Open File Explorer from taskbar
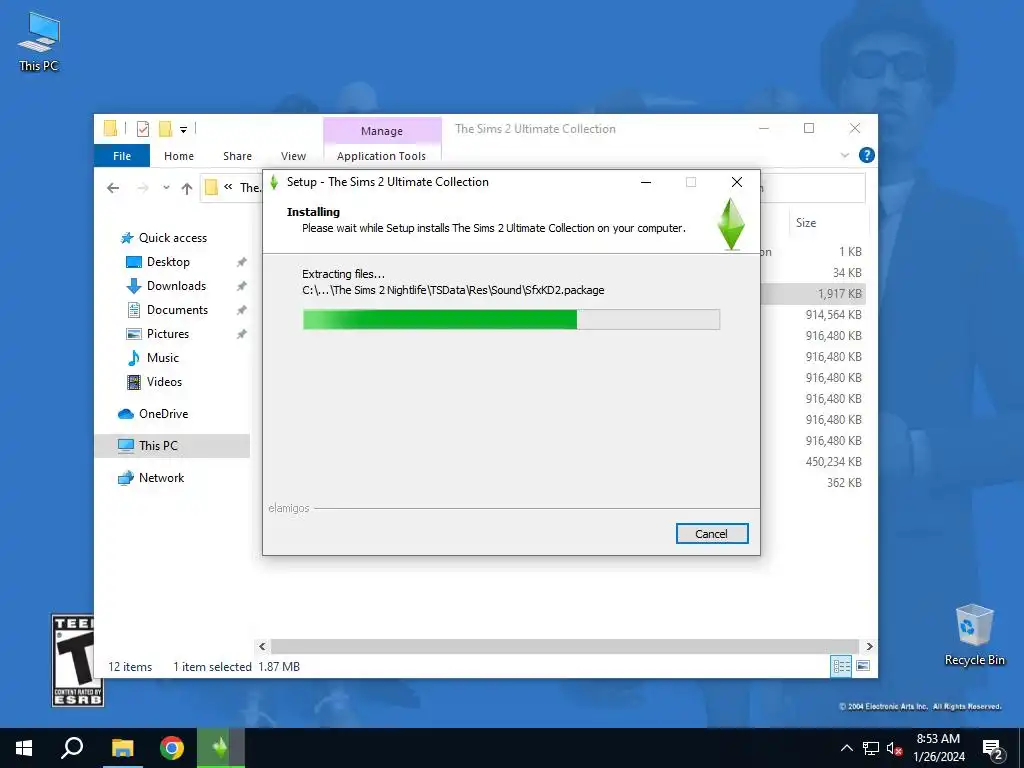Image resolution: width=1024 pixels, height=768 pixels. click(x=122, y=748)
